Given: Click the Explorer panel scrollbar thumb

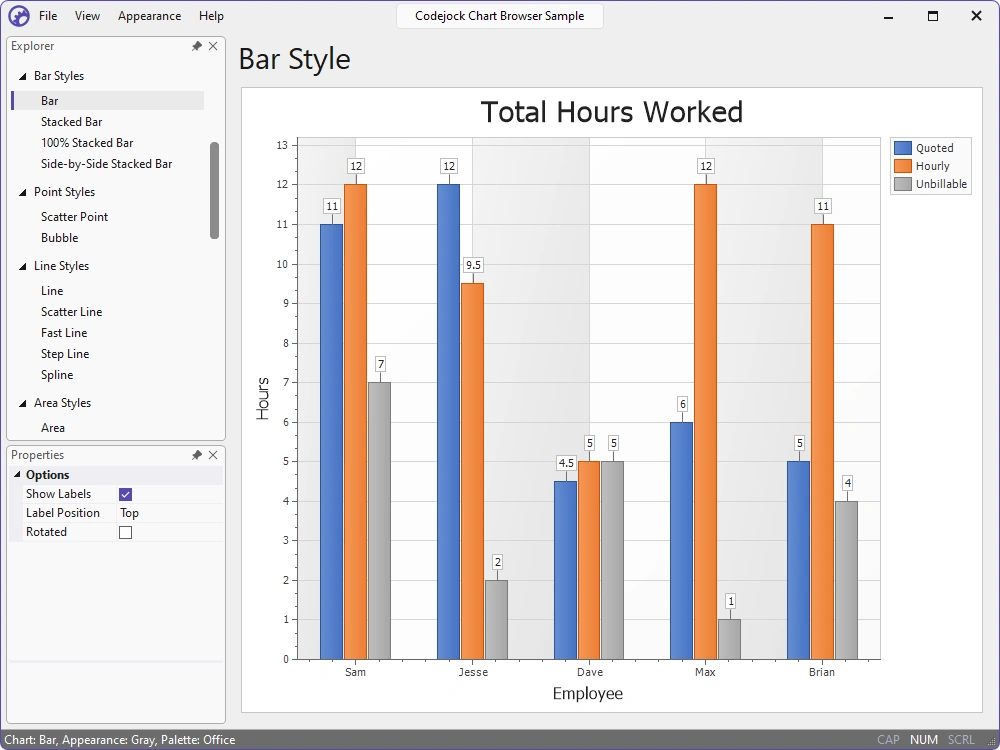Looking at the screenshot, I should 214,191.
